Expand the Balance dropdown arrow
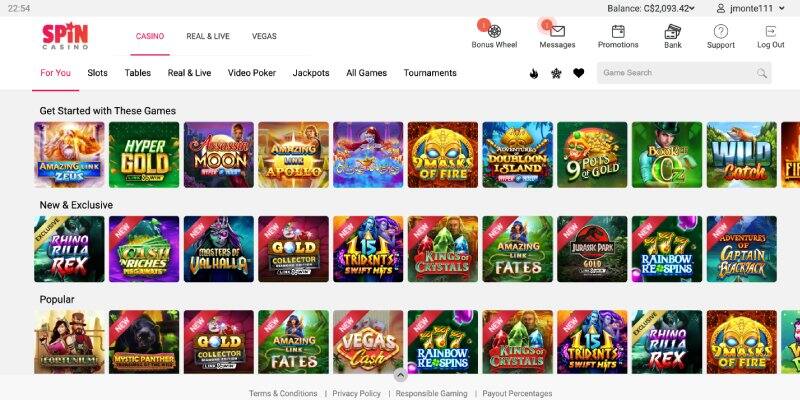800x400 pixels. point(691,9)
